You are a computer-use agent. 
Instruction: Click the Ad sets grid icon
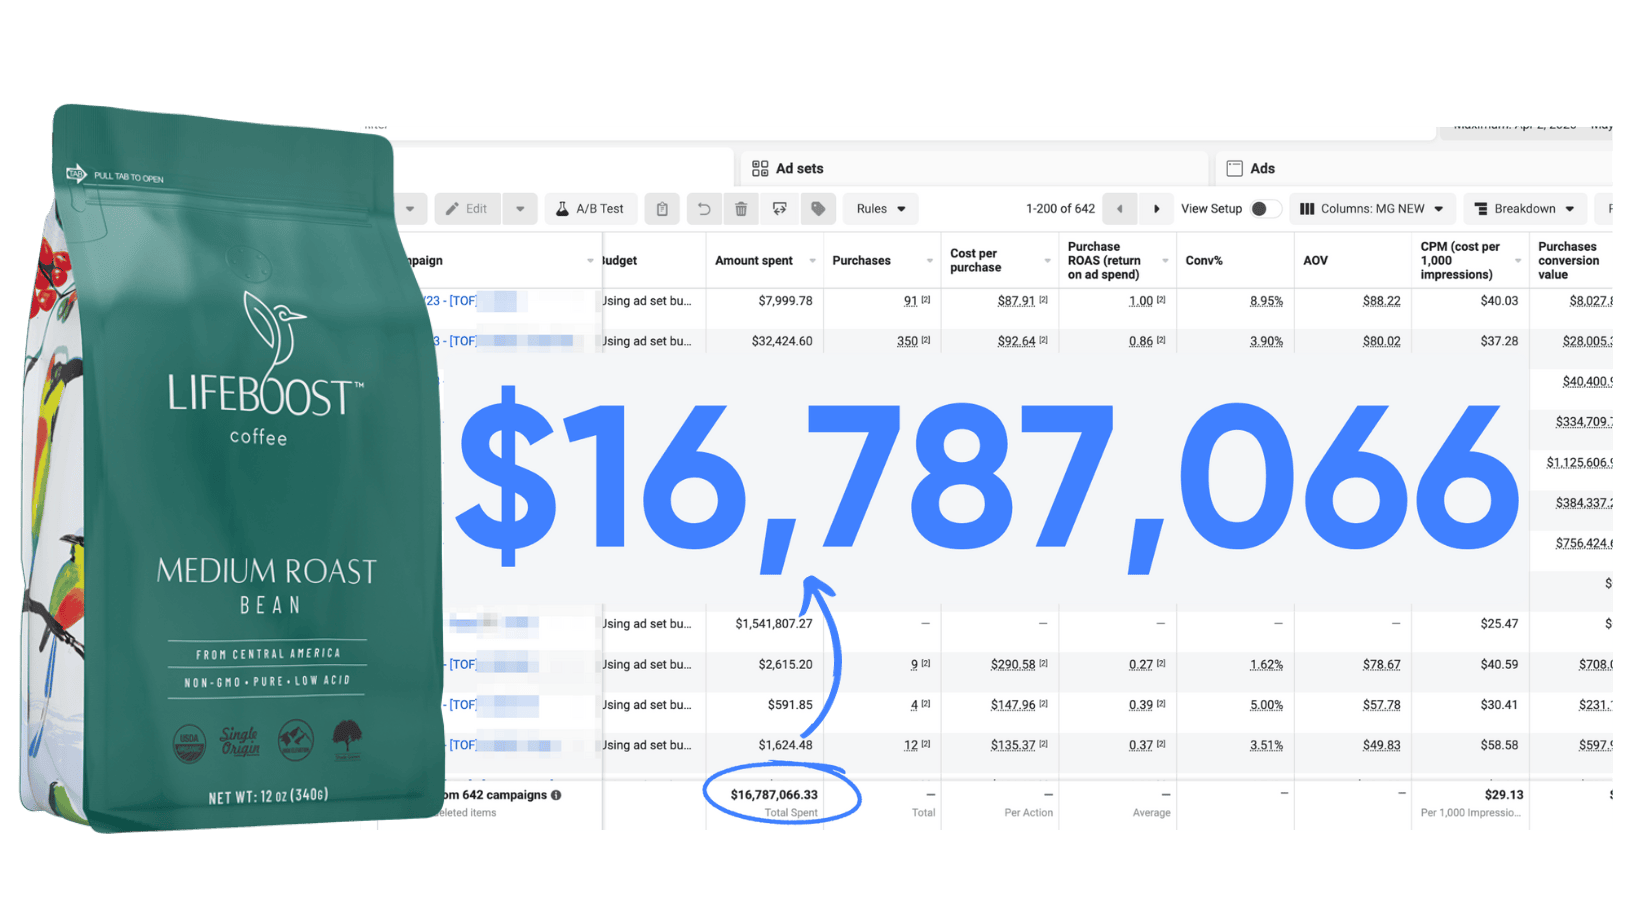(x=760, y=169)
